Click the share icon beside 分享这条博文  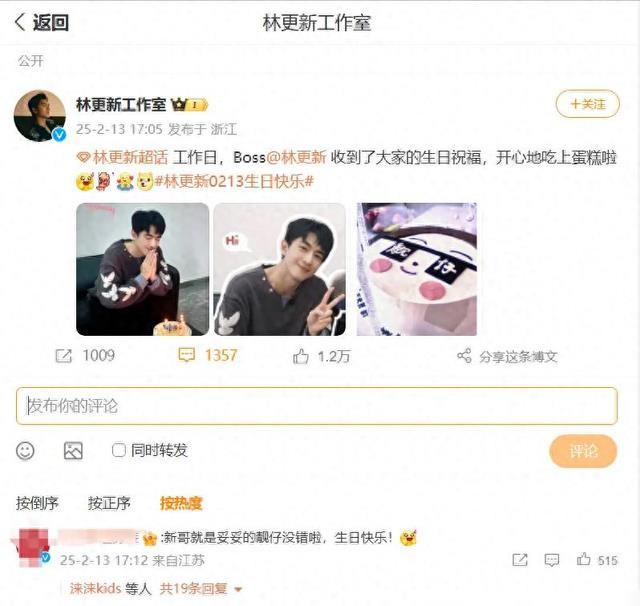(464, 356)
